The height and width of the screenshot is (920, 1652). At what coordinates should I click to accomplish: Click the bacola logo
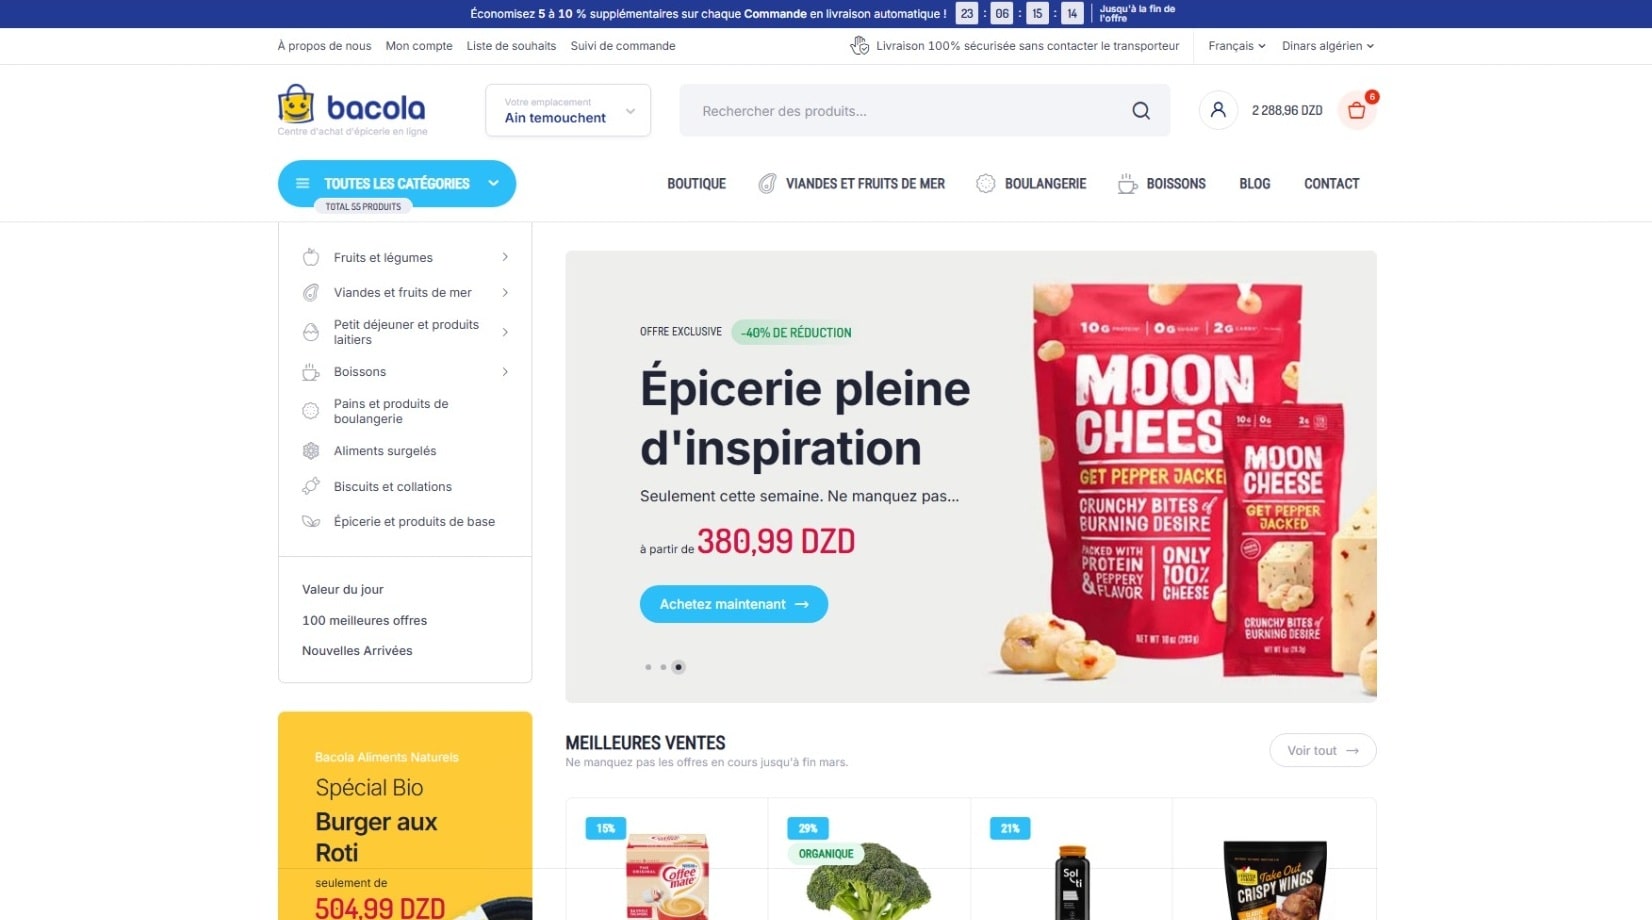coord(352,110)
